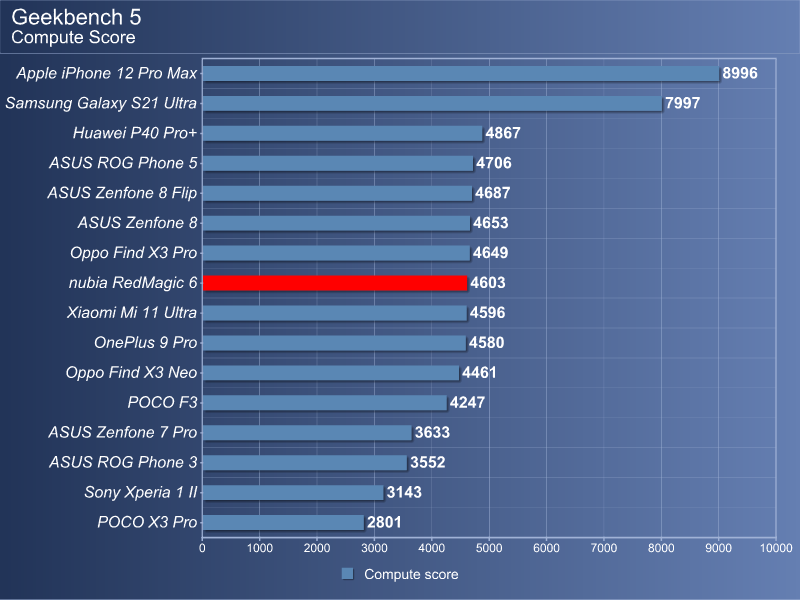Select the "8000" x-axis tick label
Viewport: 800px width, 600px height.
coord(661,548)
